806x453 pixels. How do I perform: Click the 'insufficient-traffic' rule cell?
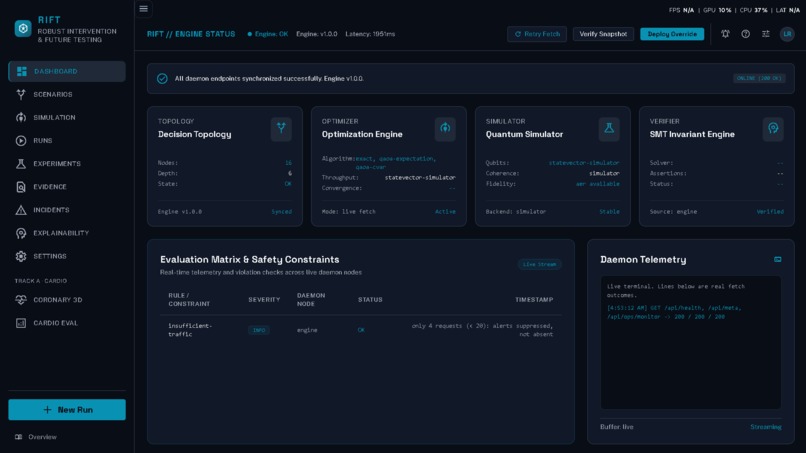point(190,330)
